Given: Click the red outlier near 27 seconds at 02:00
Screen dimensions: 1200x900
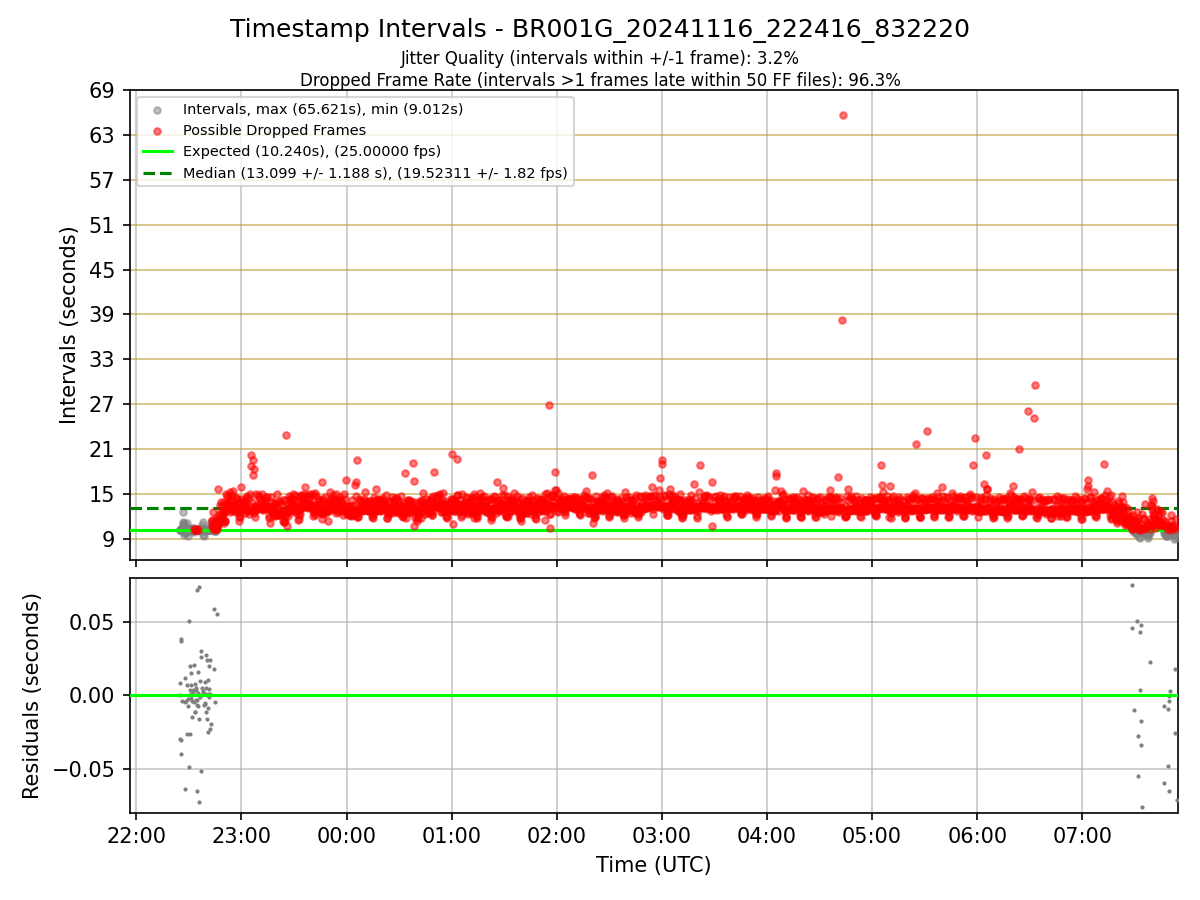Looking at the screenshot, I should click(x=549, y=405).
